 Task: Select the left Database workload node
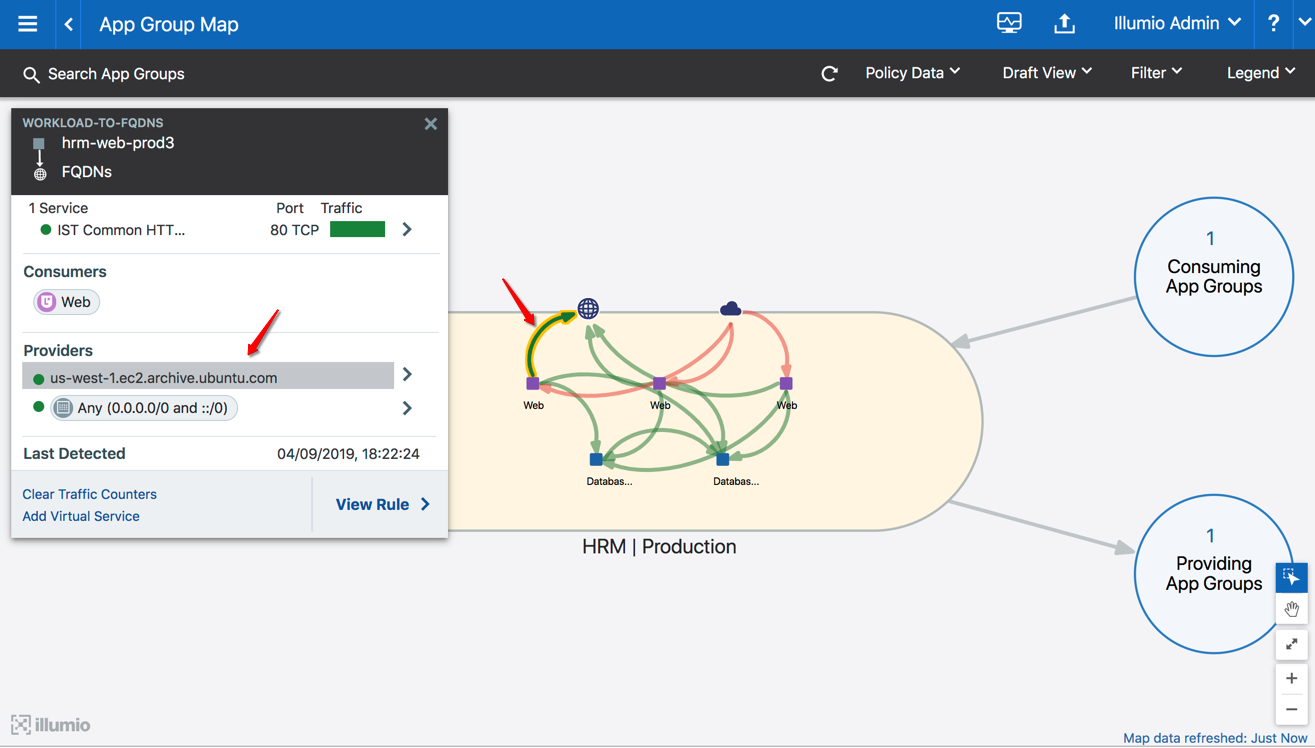tap(596, 460)
